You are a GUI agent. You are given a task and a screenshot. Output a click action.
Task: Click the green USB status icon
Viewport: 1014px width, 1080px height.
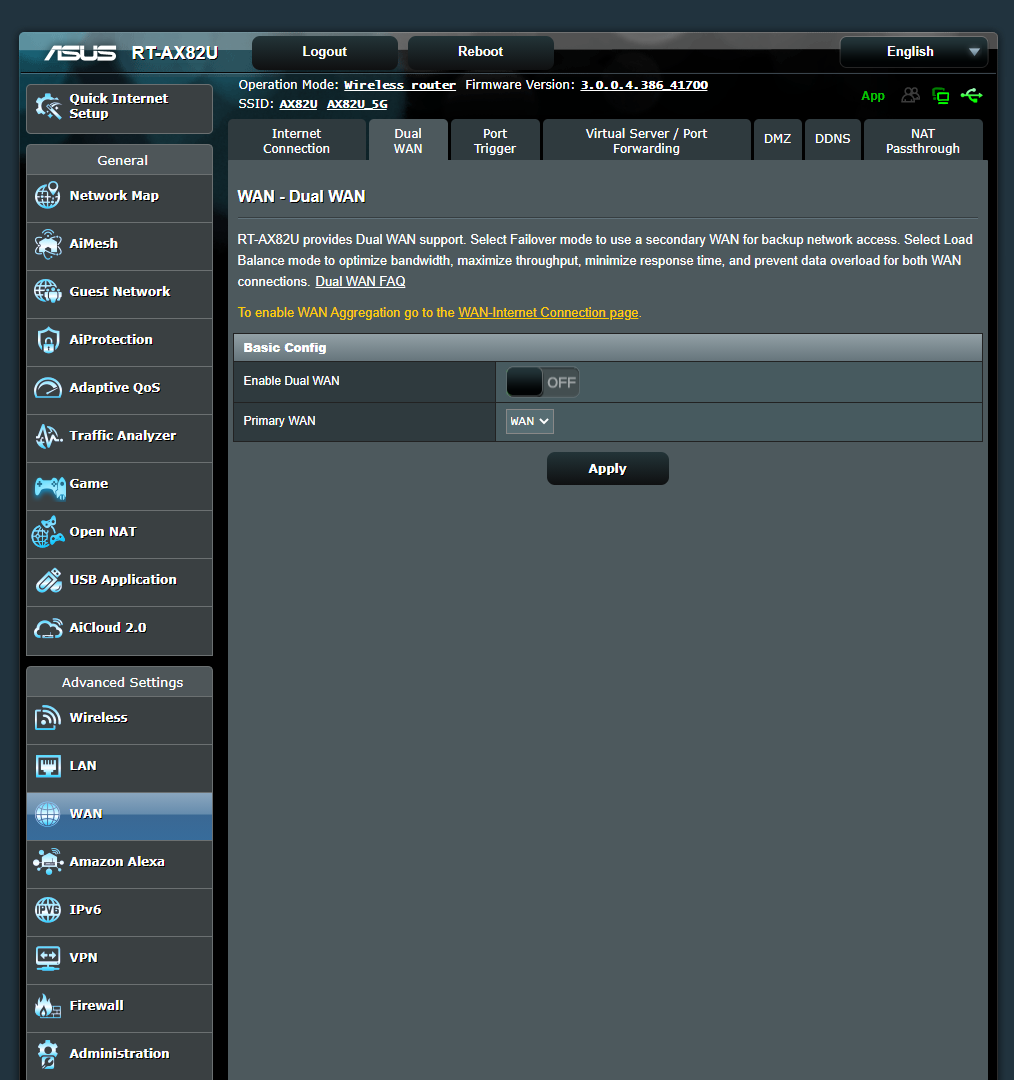pos(971,95)
